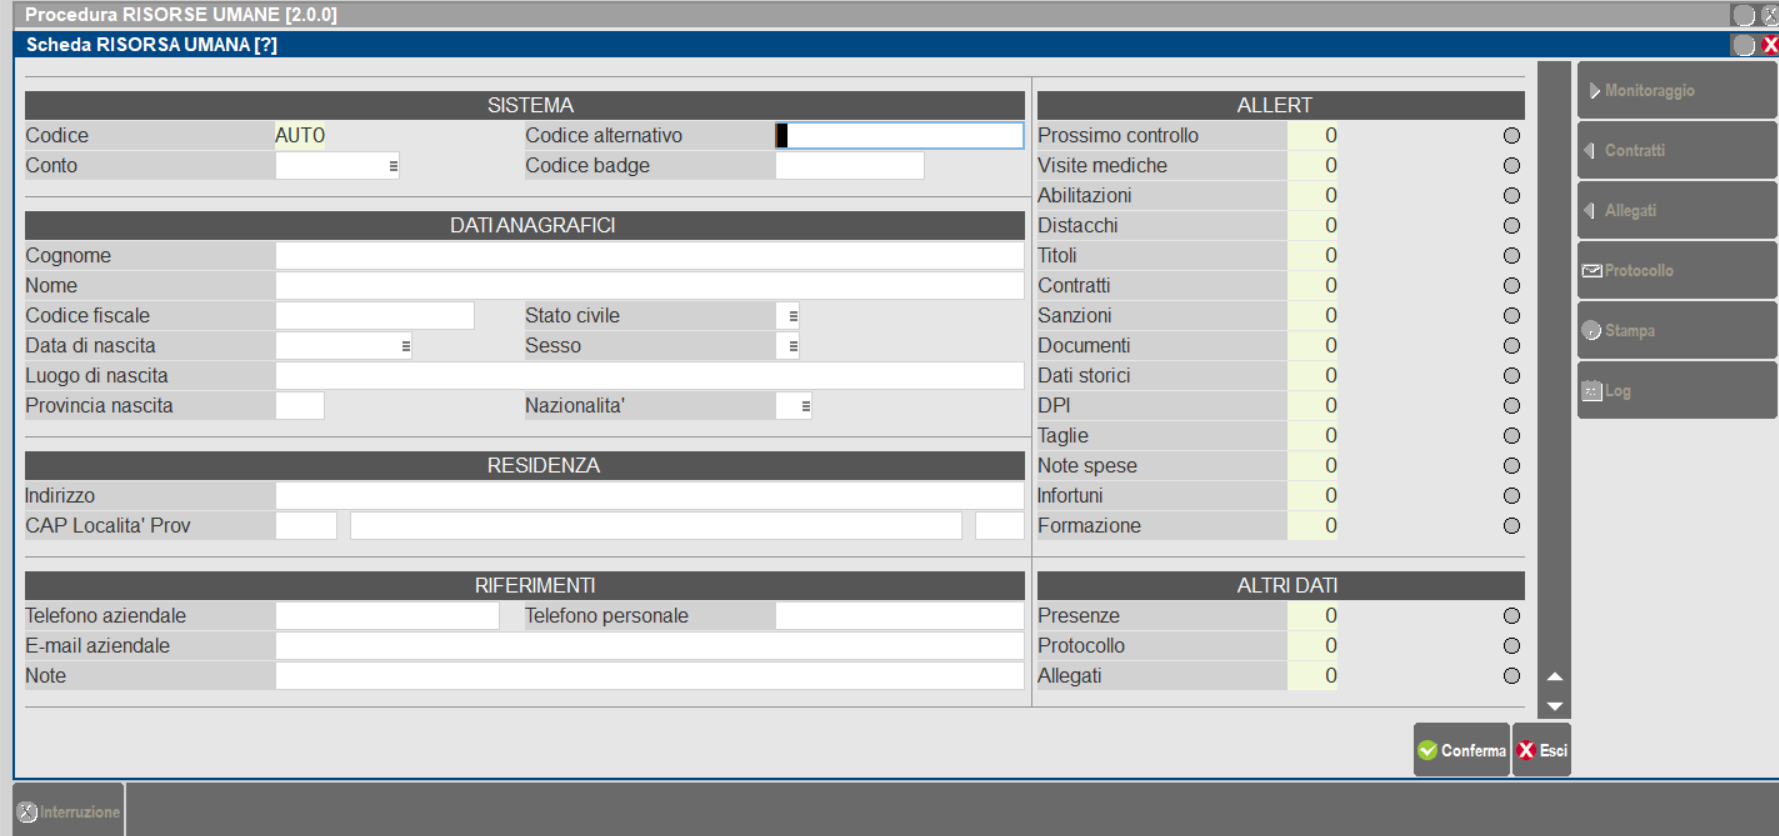Viewport: 1779px width, 836px height.
Task: Expand the Sesso dropdown list
Action: point(793,346)
